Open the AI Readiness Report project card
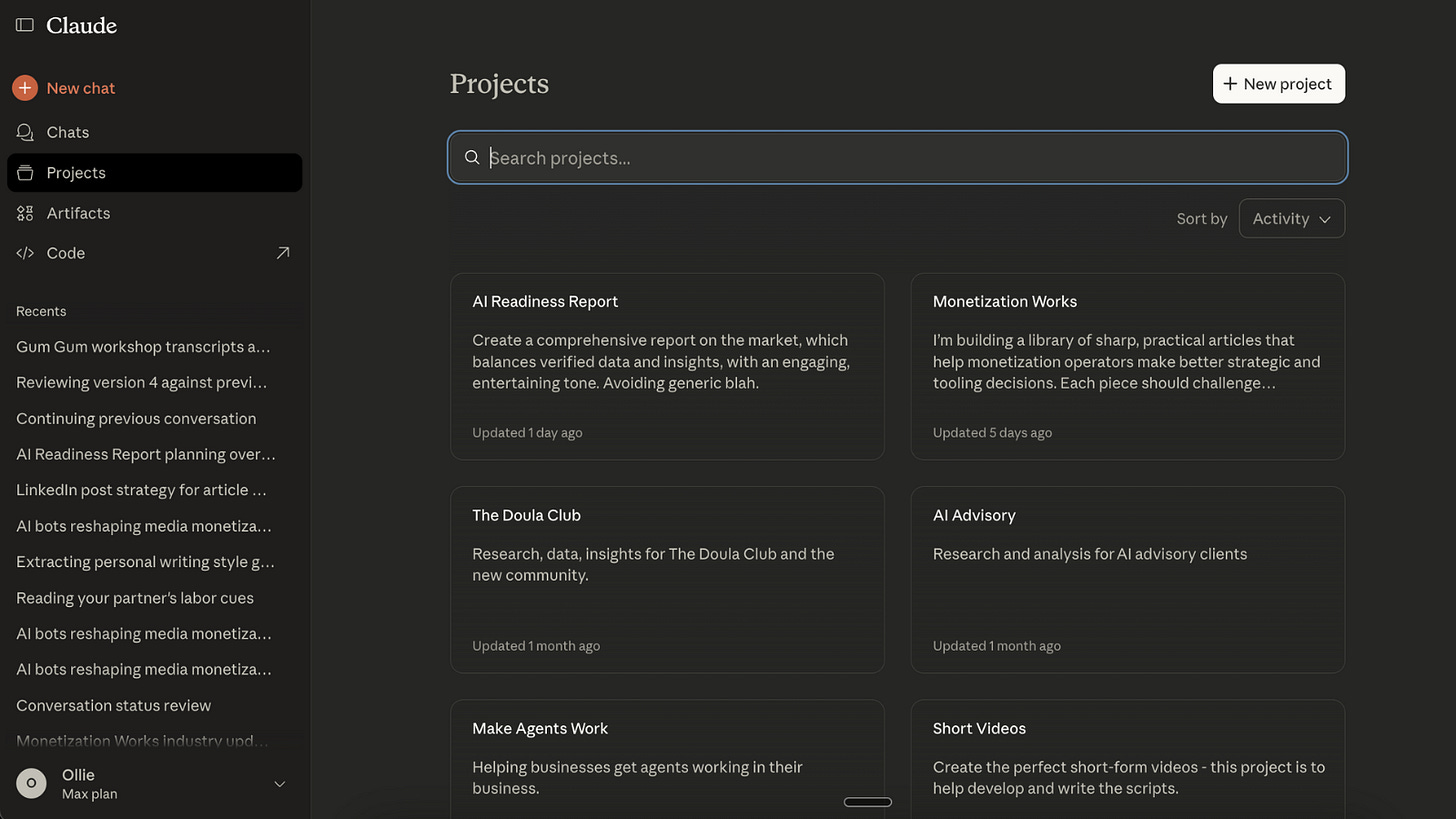Image resolution: width=1456 pixels, height=819 pixels. 667,366
